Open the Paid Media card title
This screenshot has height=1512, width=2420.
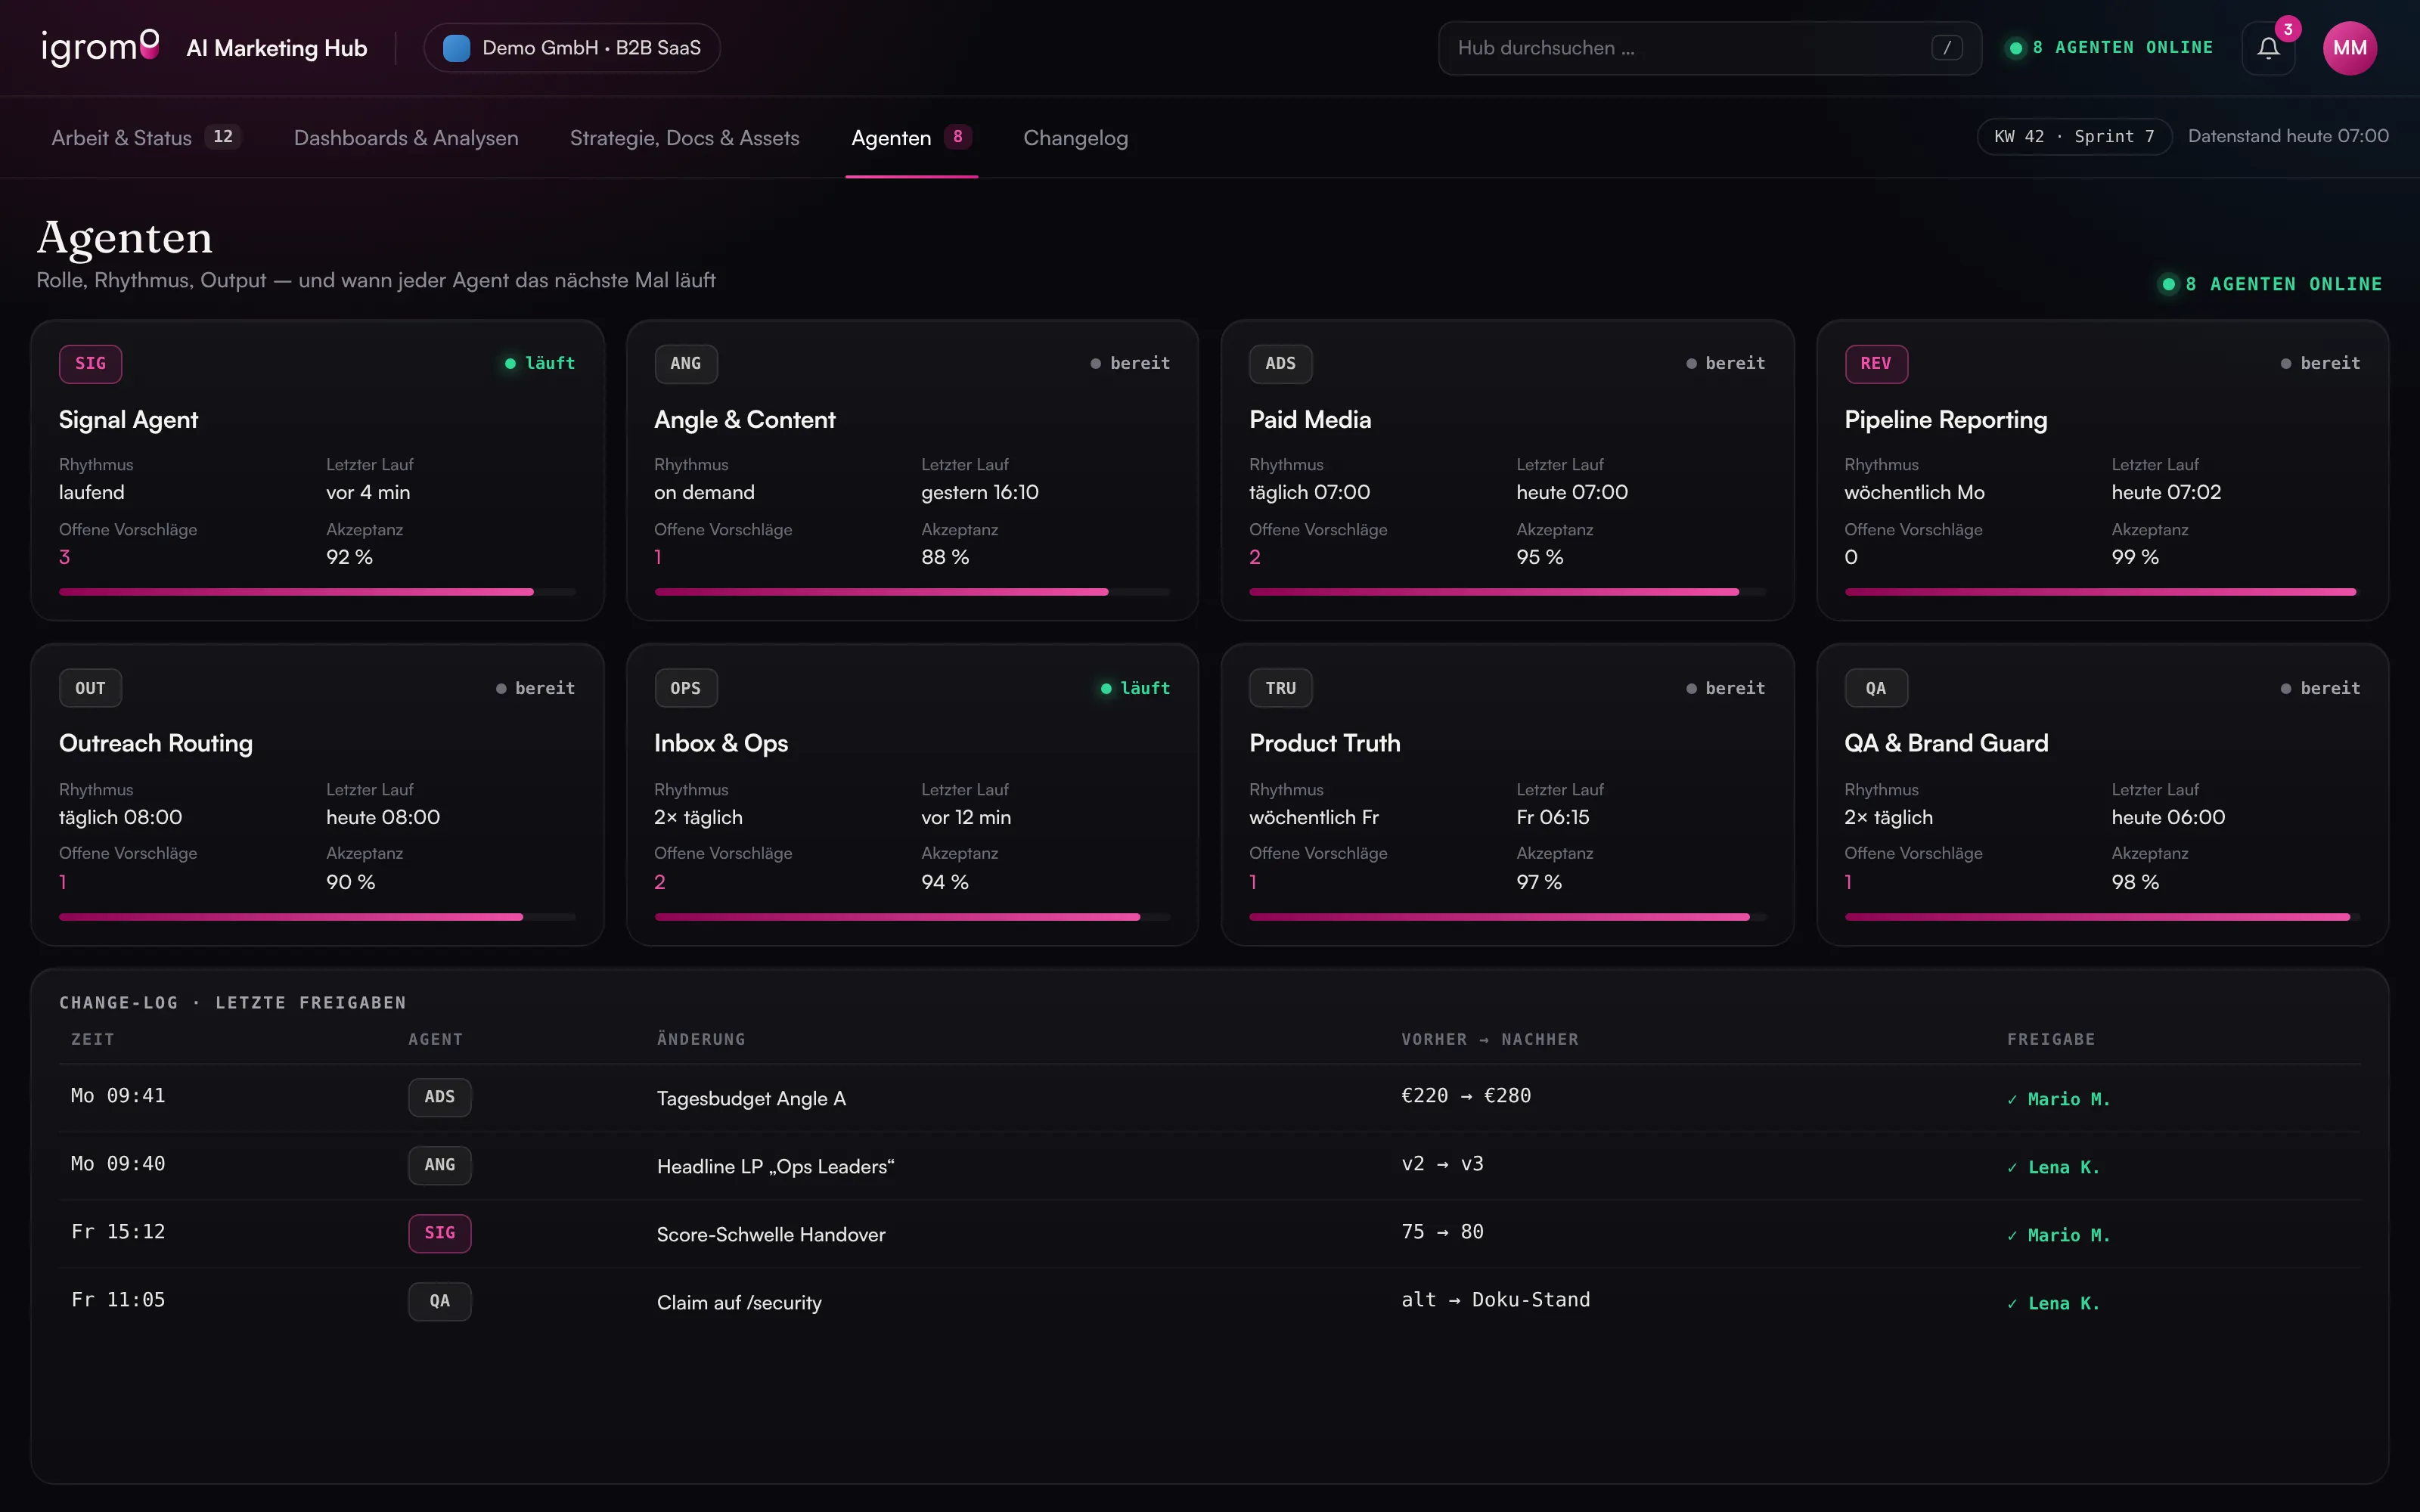pyautogui.click(x=1309, y=420)
